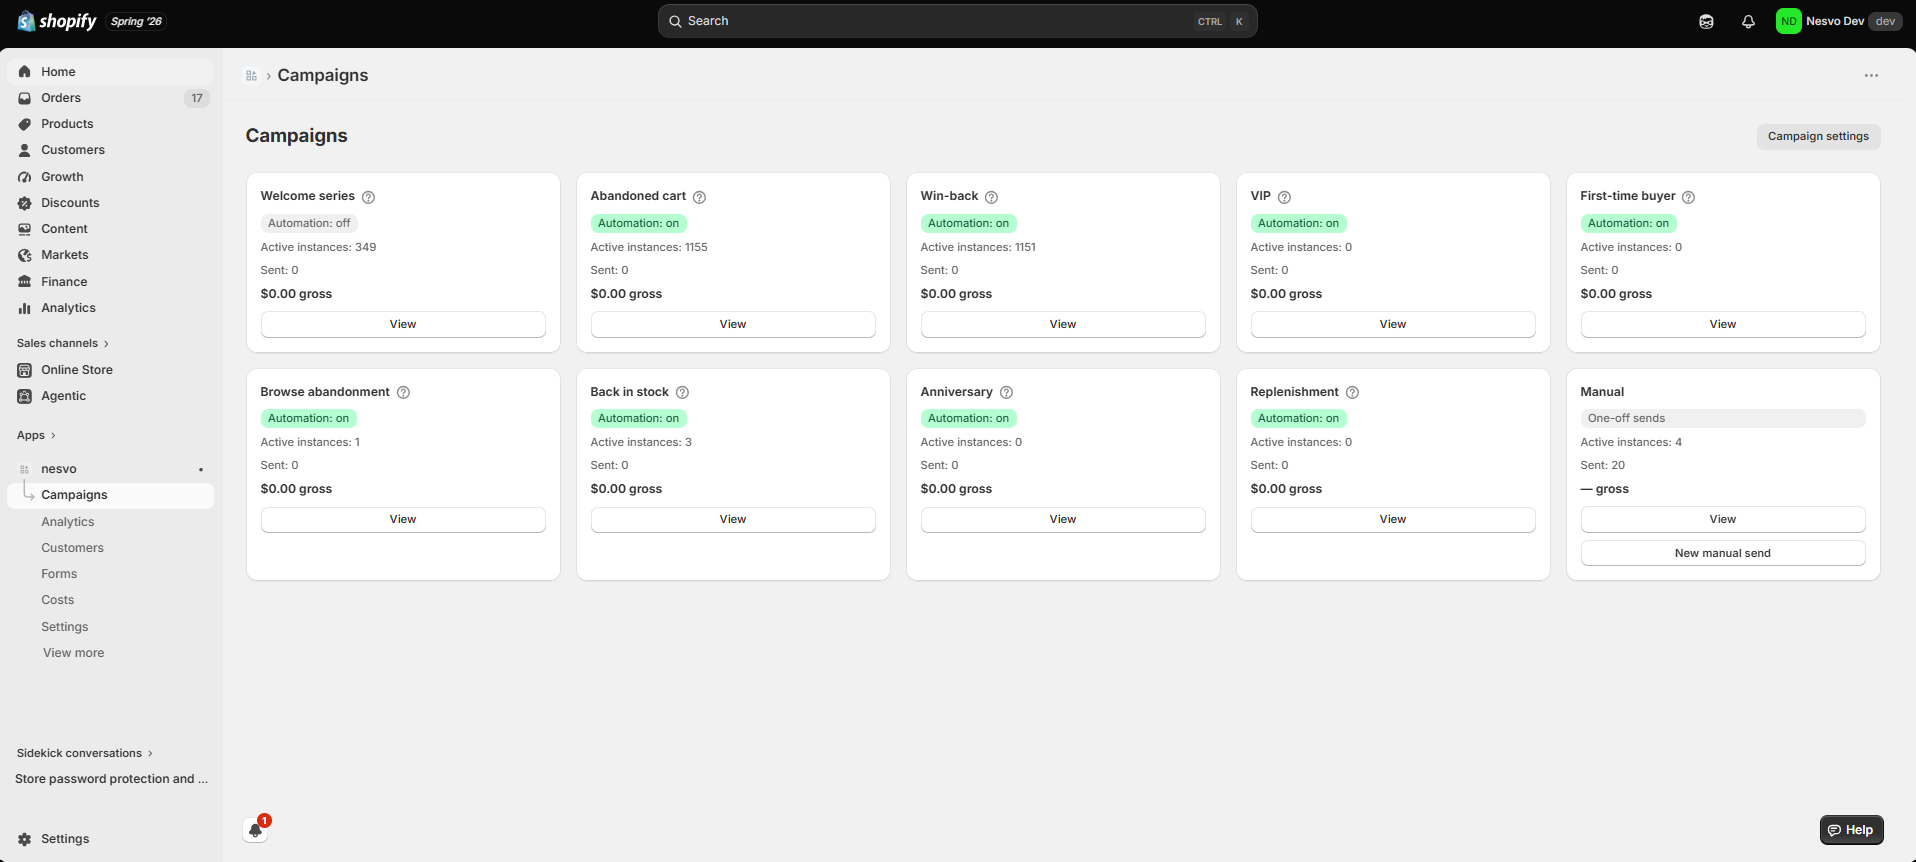Click the Search field
This screenshot has height=862, width=1916.
coord(957,21)
